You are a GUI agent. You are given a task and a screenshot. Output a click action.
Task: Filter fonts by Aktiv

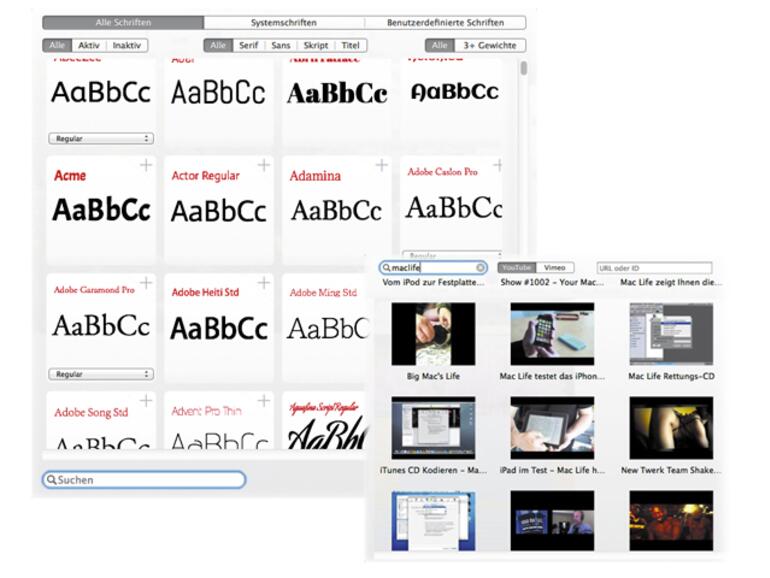click(89, 45)
